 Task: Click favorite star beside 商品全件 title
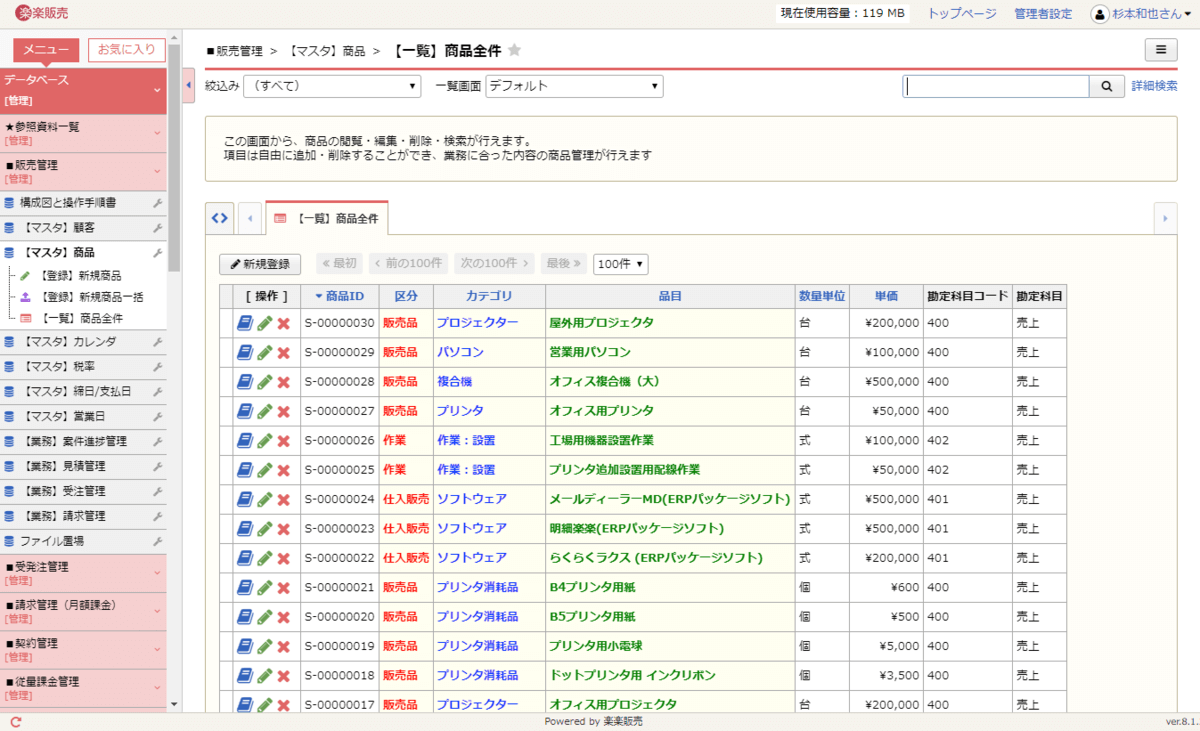[x=515, y=50]
